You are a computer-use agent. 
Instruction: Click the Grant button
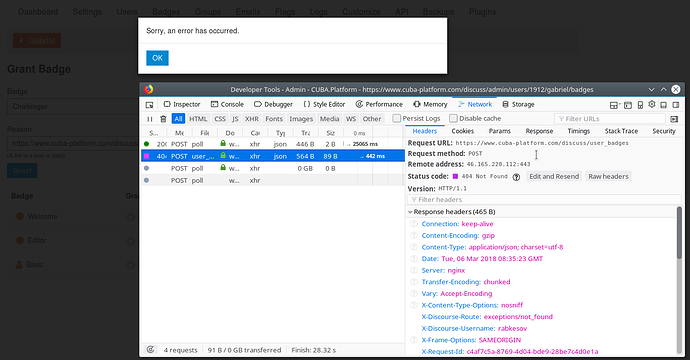pos(22,171)
